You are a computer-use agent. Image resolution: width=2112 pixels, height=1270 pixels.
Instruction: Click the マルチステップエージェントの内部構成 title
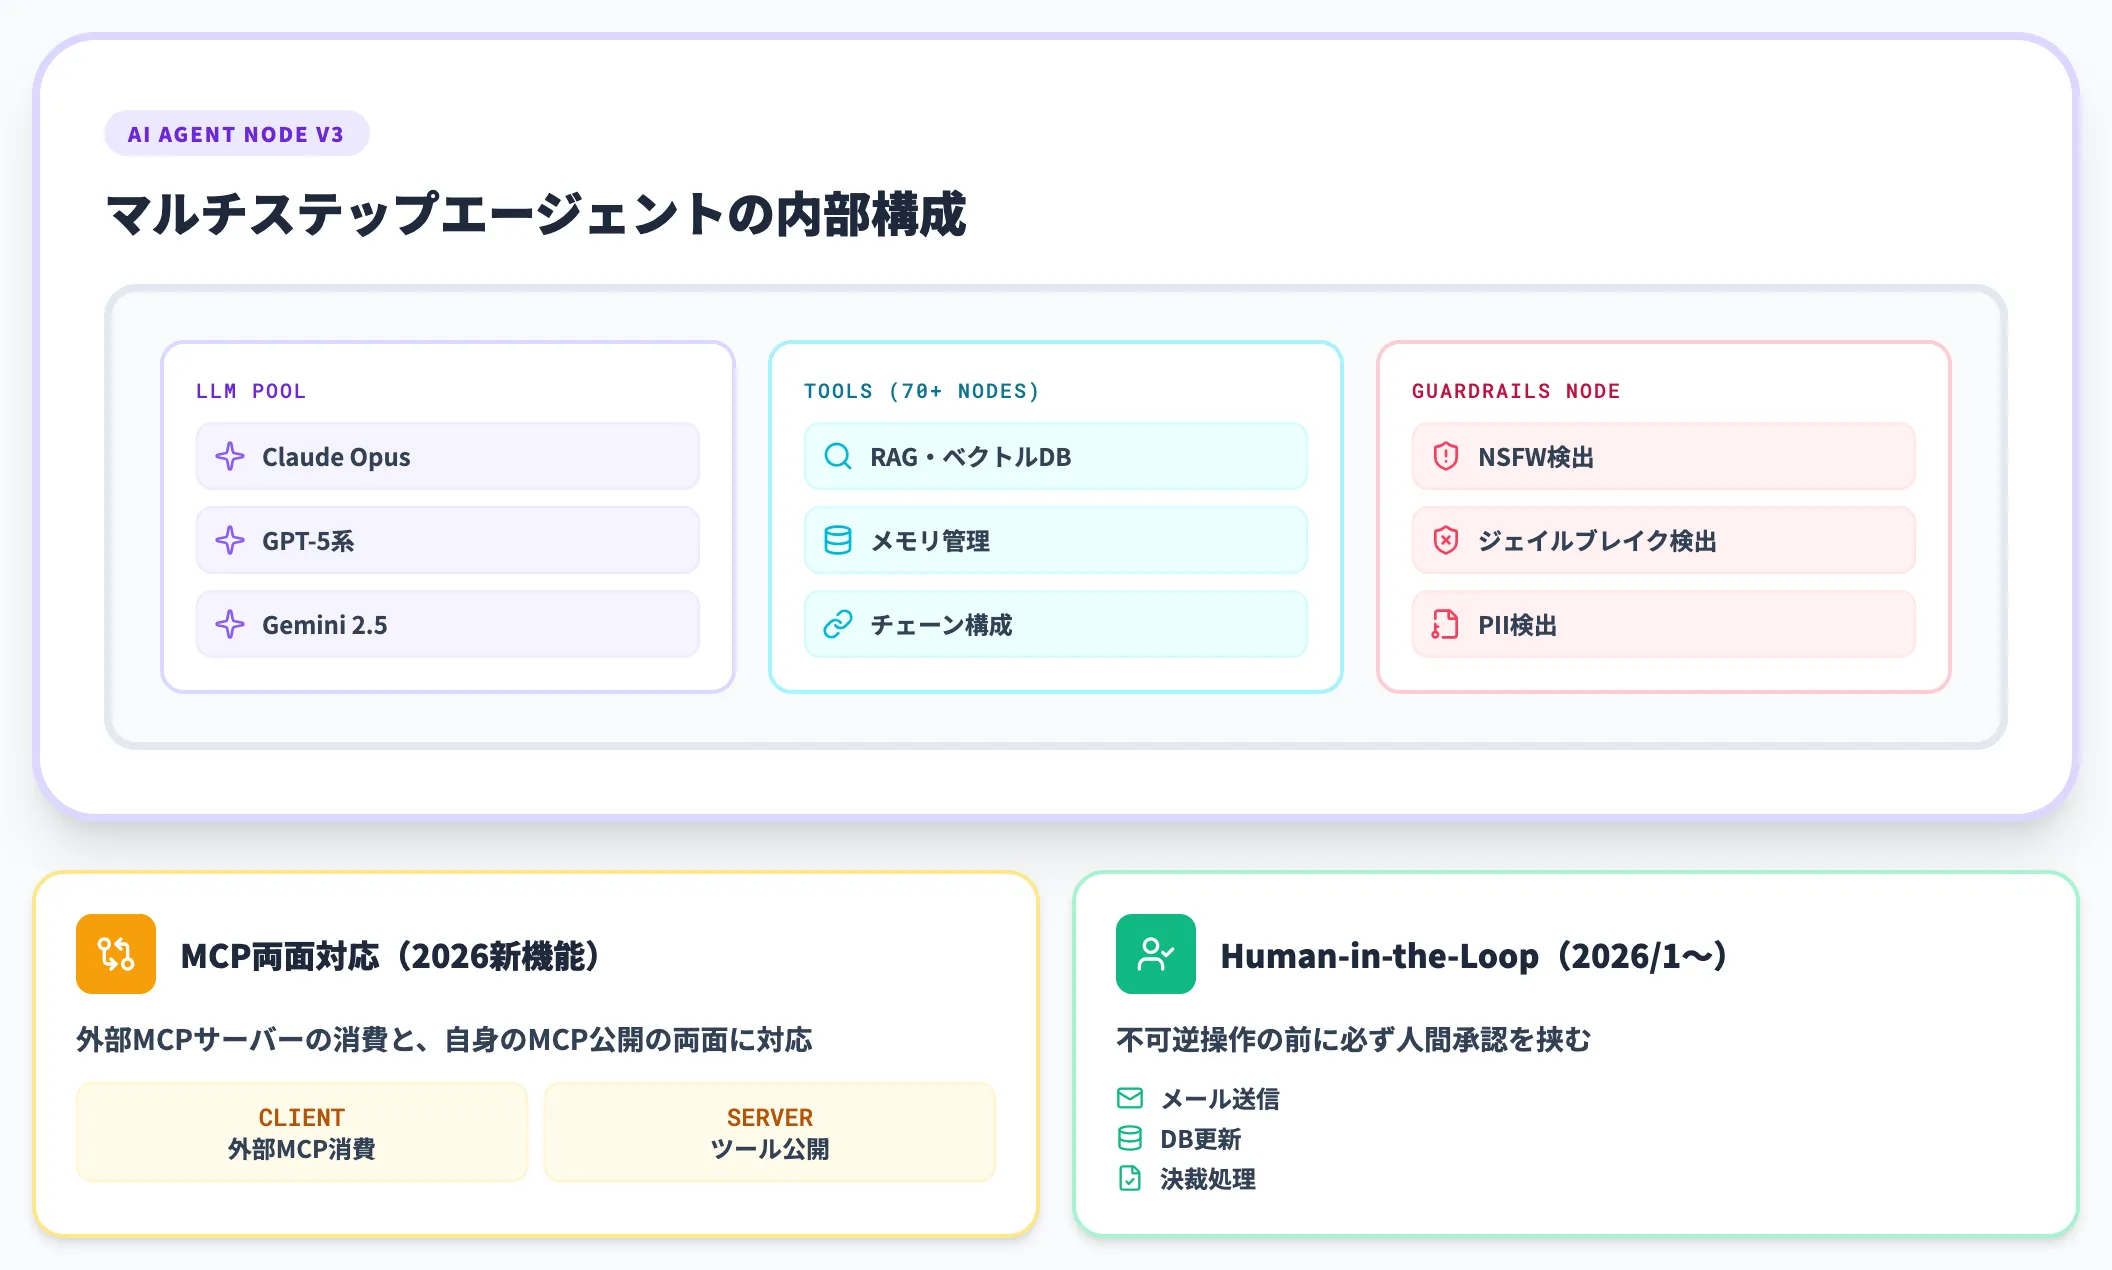tap(536, 215)
